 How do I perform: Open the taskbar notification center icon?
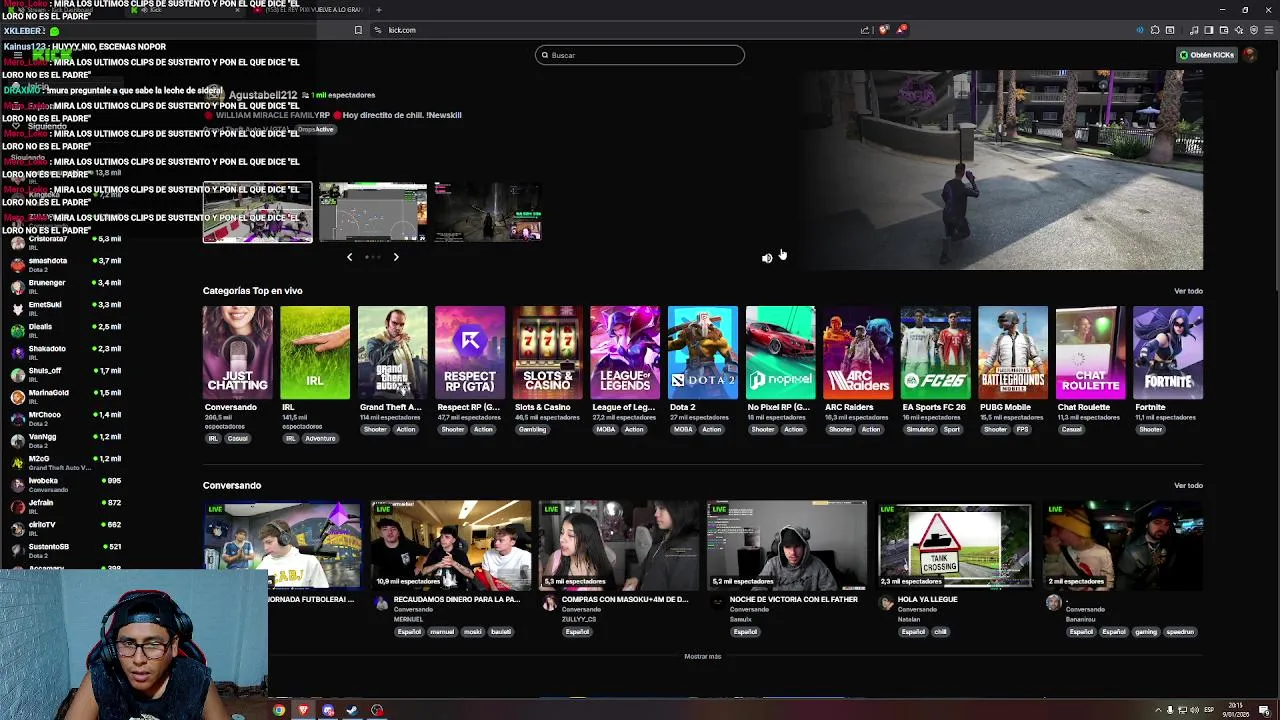(1264, 711)
